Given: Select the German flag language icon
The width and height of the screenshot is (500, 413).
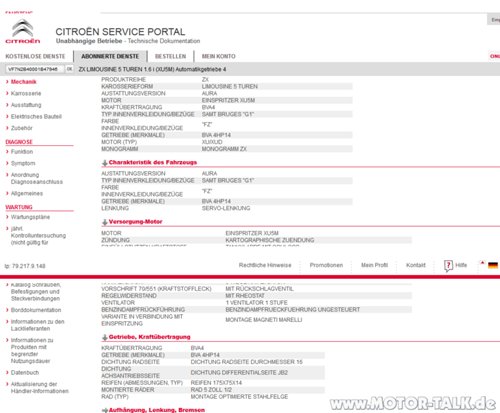Looking at the screenshot, I should [x=493, y=265].
